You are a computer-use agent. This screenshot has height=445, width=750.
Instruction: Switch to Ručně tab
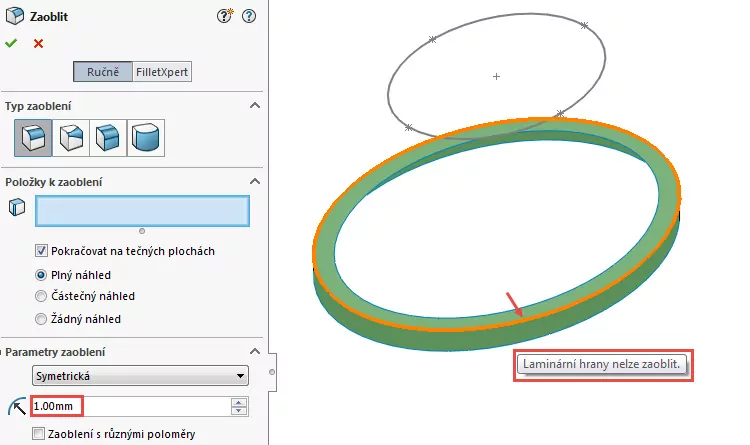tap(103, 72)
